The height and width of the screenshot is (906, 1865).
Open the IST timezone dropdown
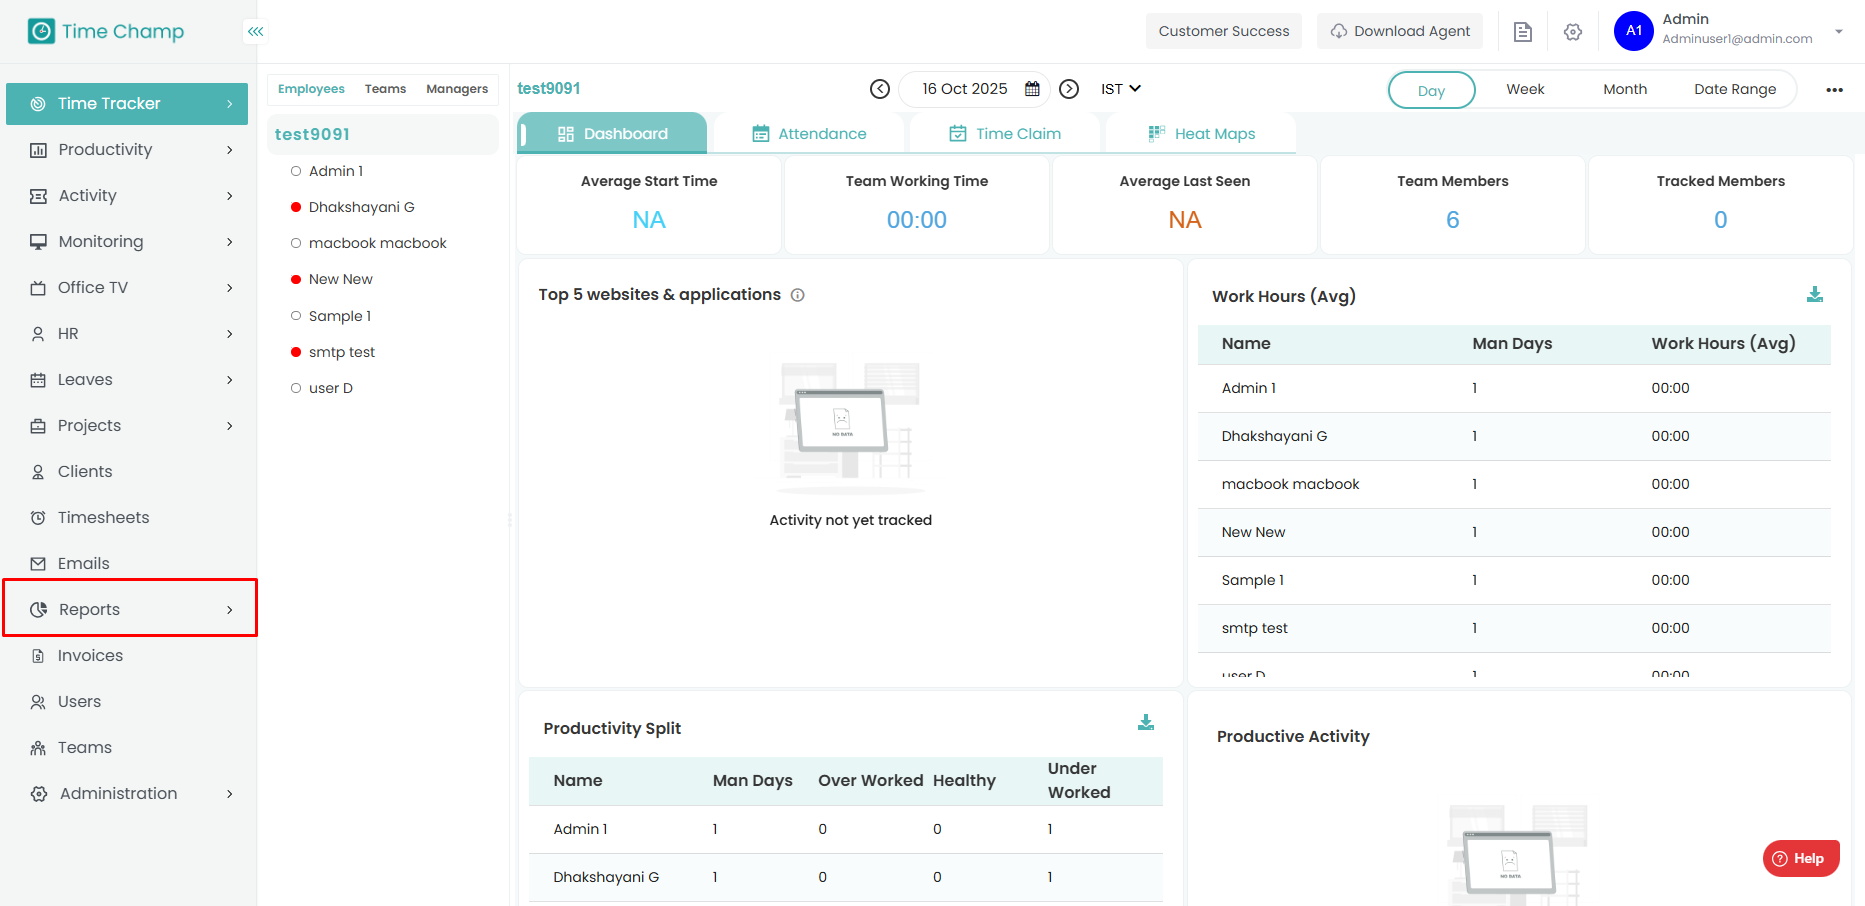click(x=1121, y=89)
